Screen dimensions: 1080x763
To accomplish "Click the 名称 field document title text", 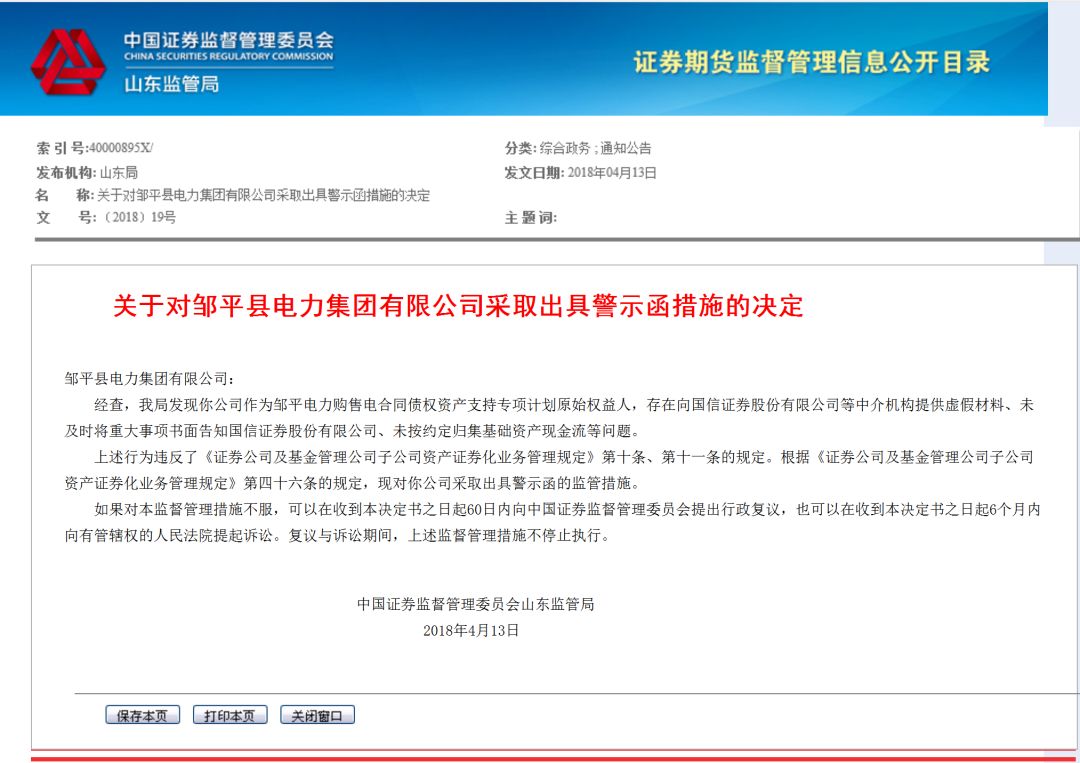I will [x=263, y=195].
